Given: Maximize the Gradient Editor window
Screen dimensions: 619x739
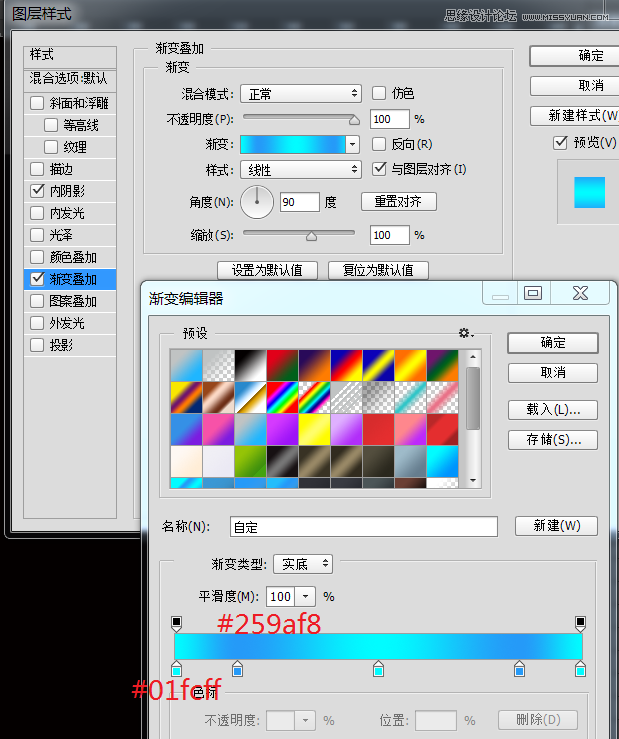Looking at the screenshot, I should point(533,293).
